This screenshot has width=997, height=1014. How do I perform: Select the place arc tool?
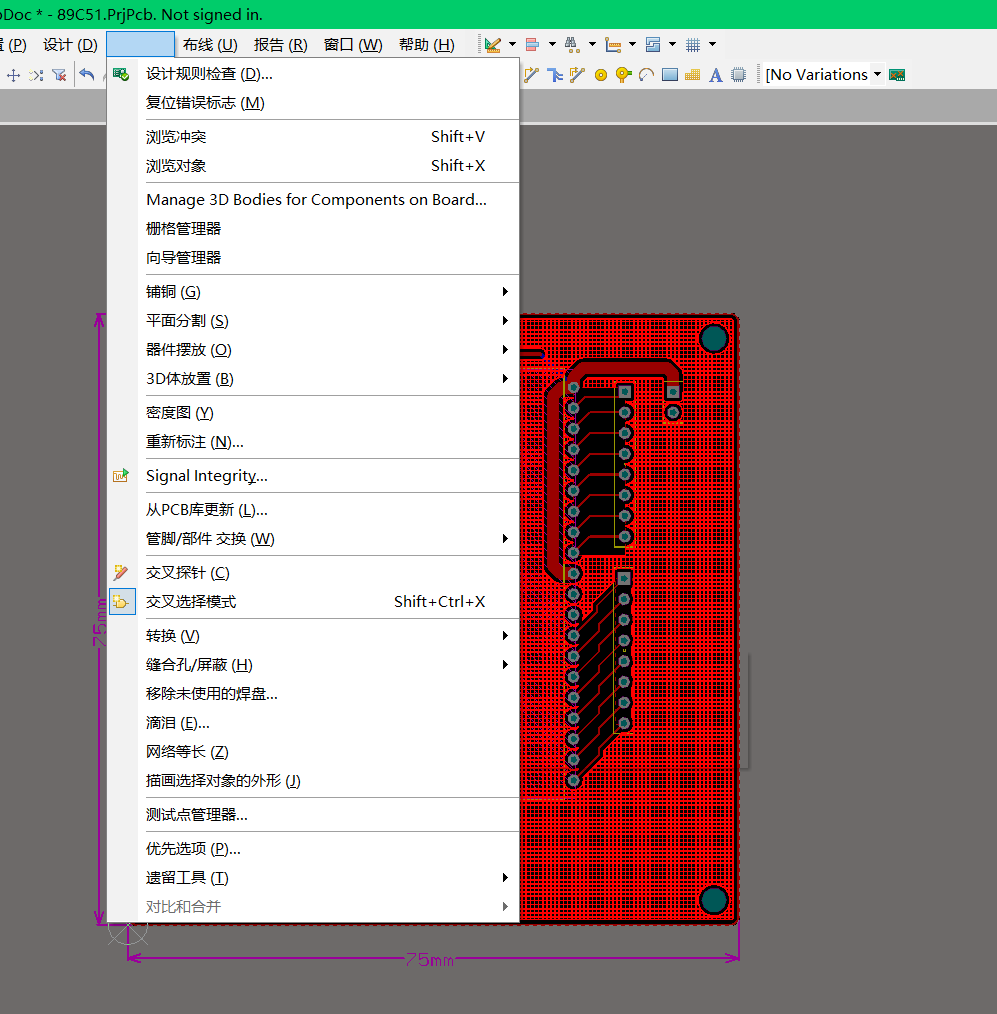click(647, 75)
